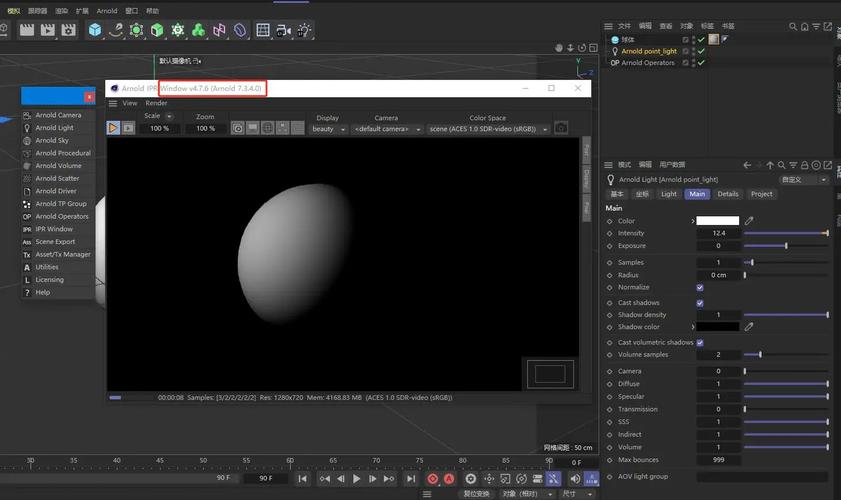Click the black Shadow color swatch

coord(718,327)
